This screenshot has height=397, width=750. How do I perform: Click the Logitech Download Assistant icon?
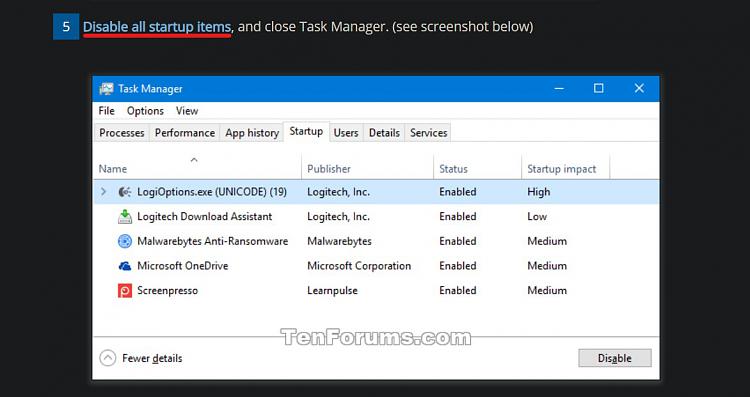tap(124, 217)
